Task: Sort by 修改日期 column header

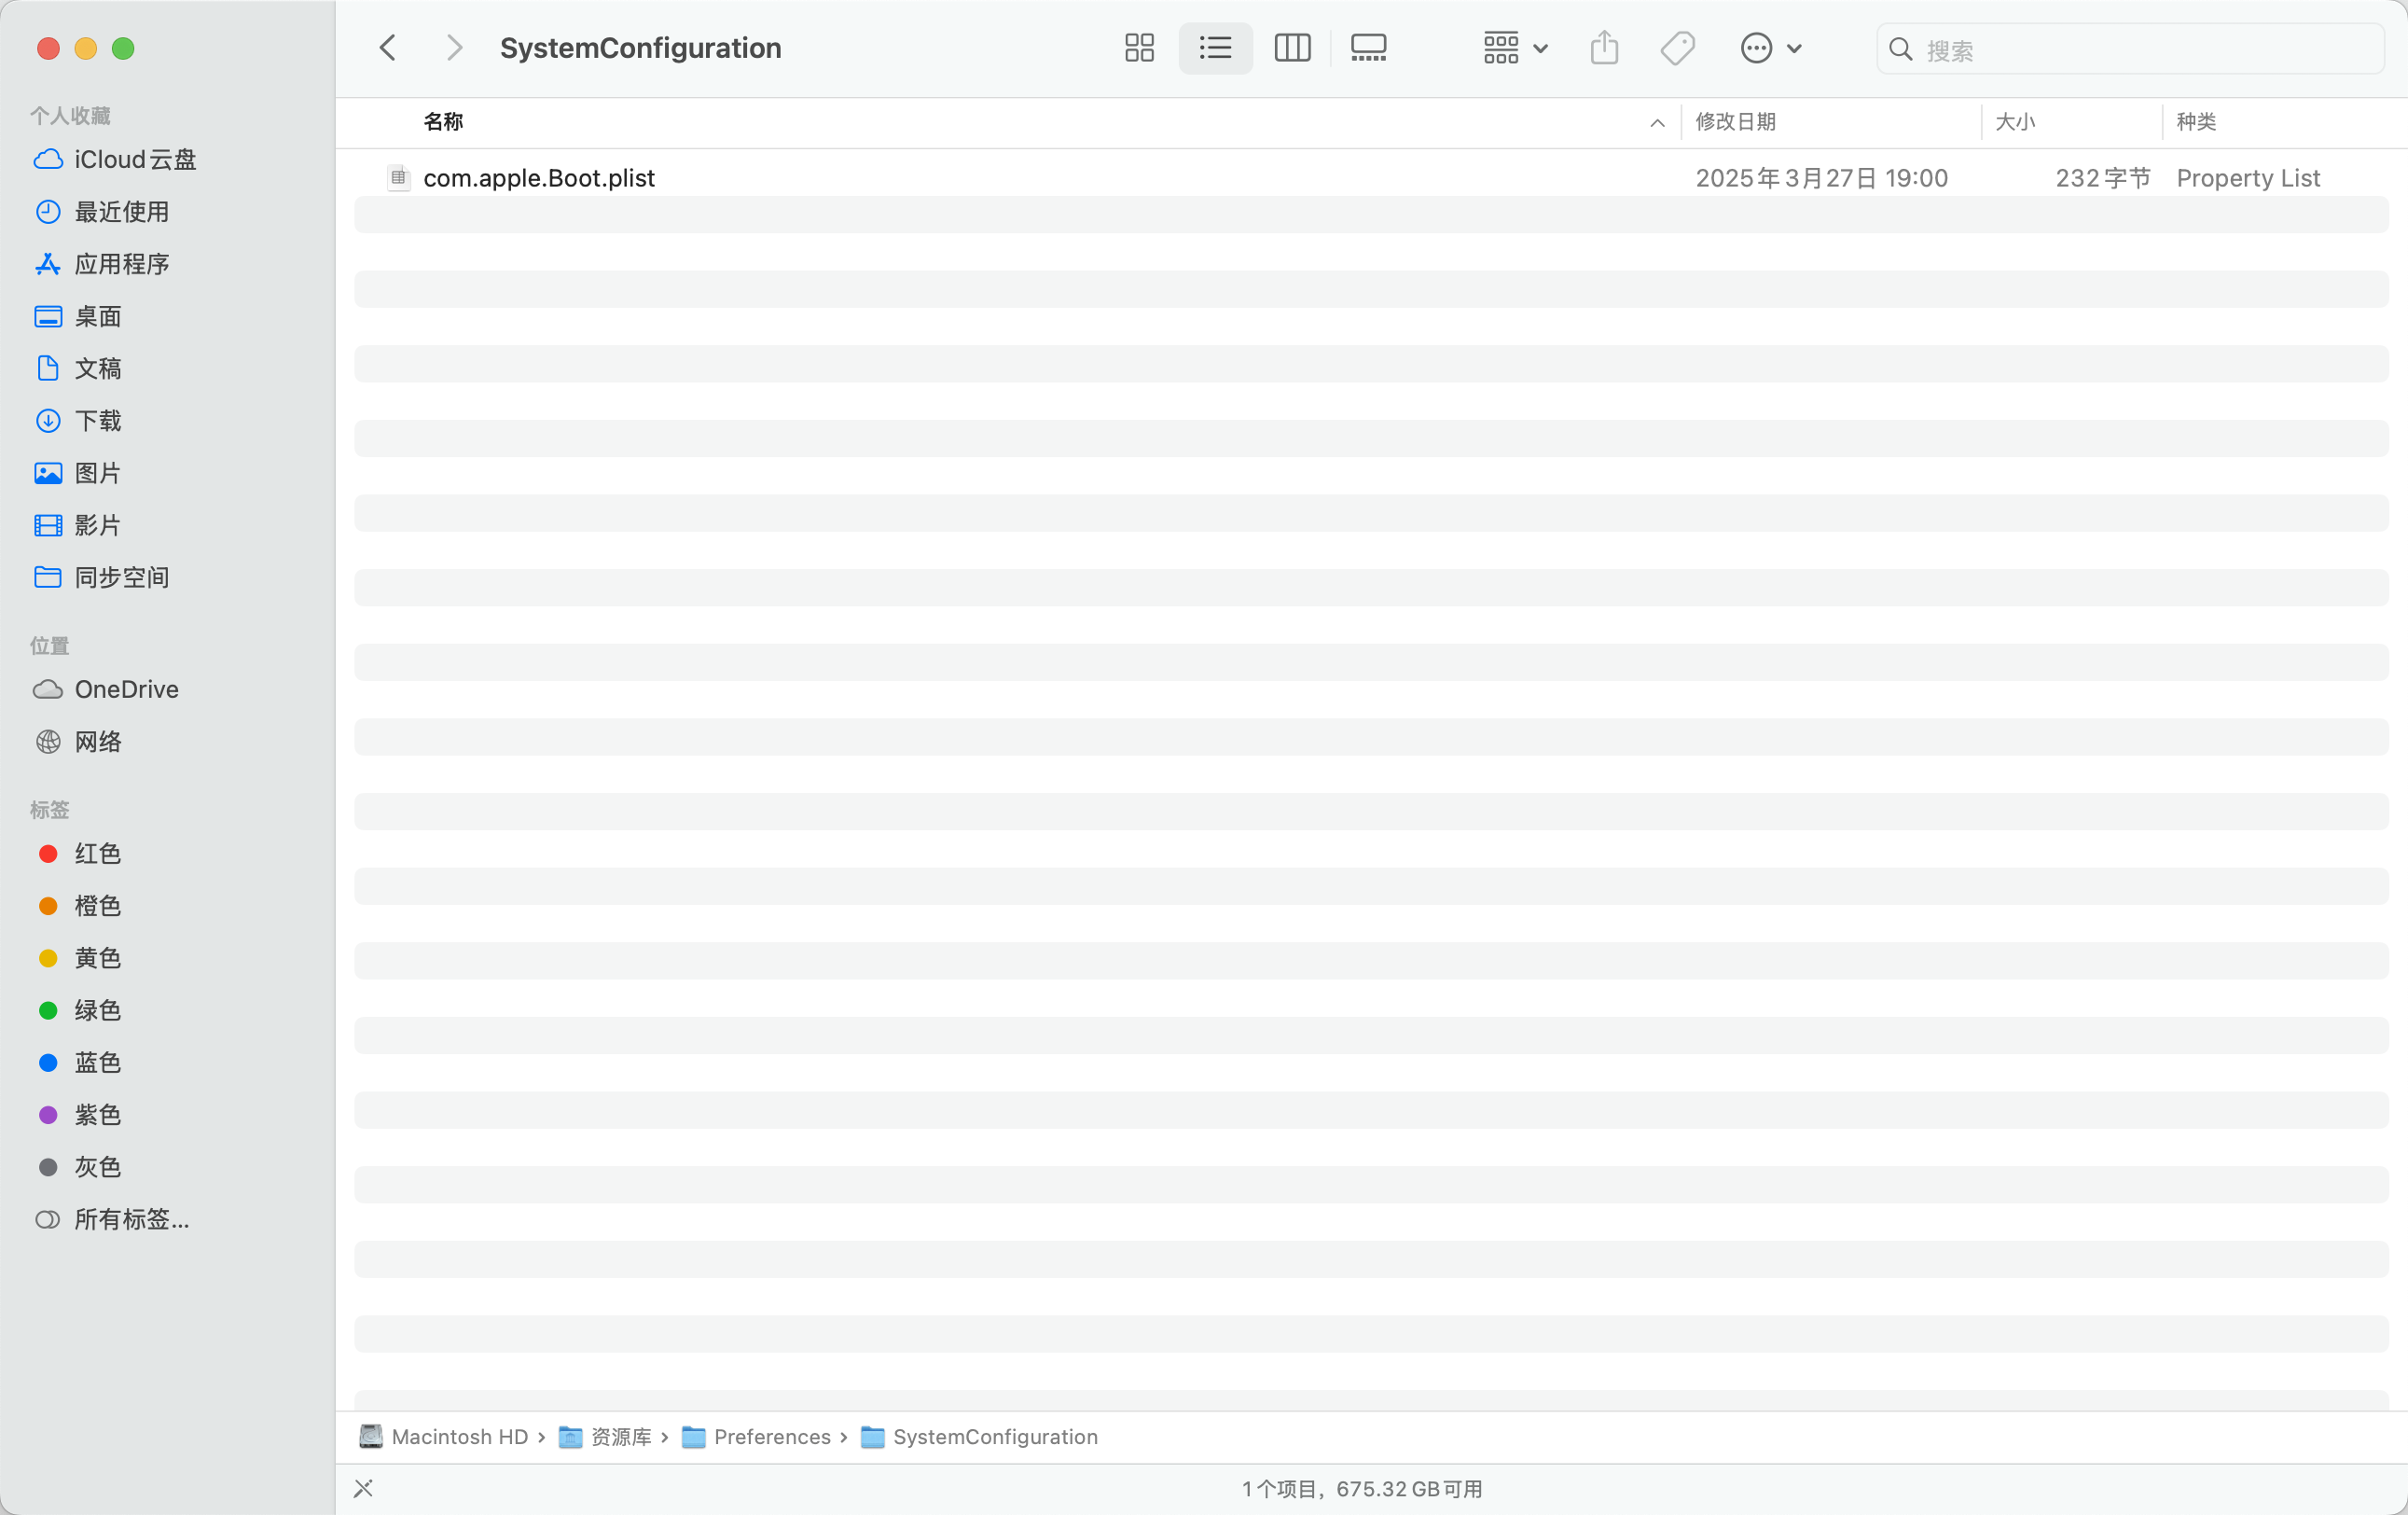Action: (x=1735, y=122)
